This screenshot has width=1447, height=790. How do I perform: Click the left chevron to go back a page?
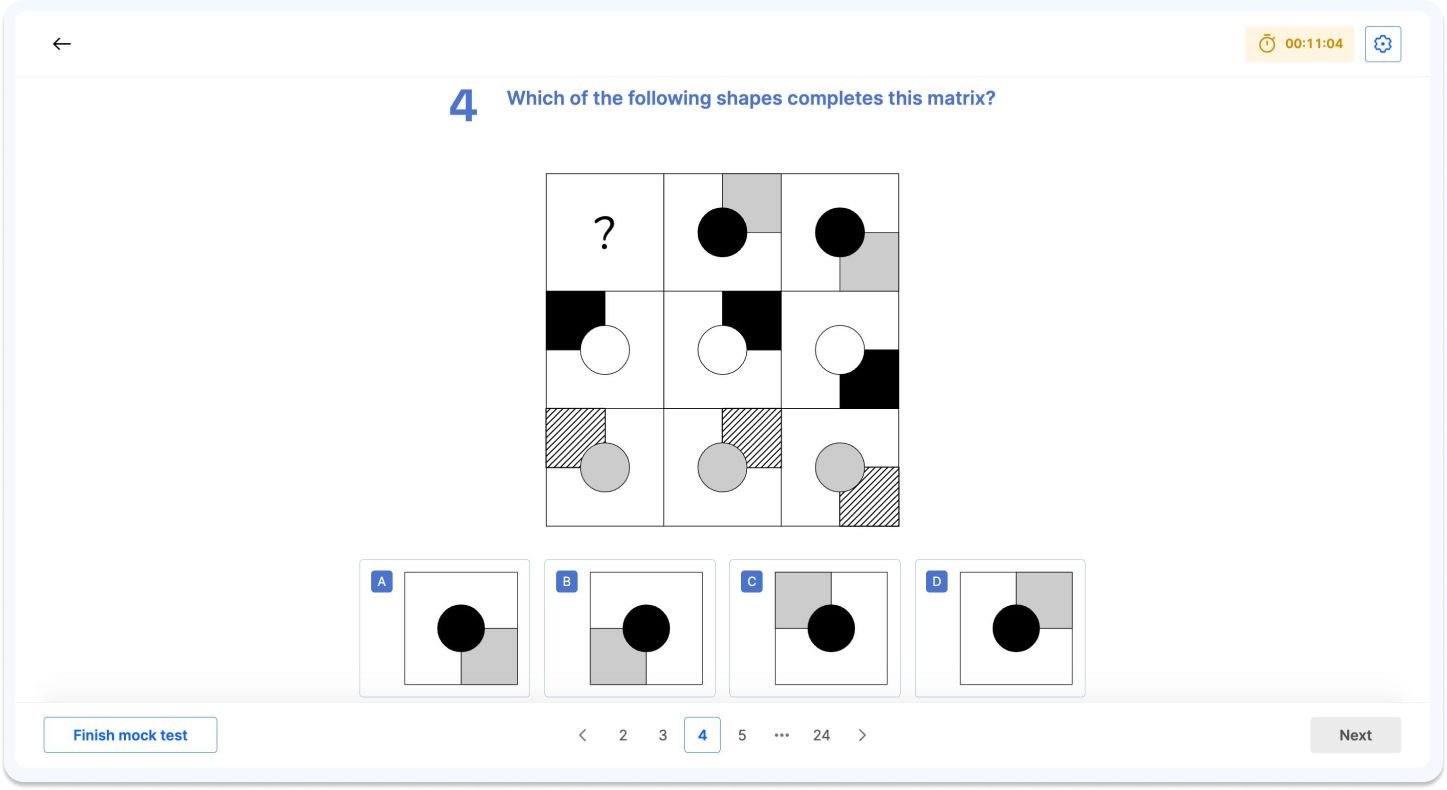(583, 735)
